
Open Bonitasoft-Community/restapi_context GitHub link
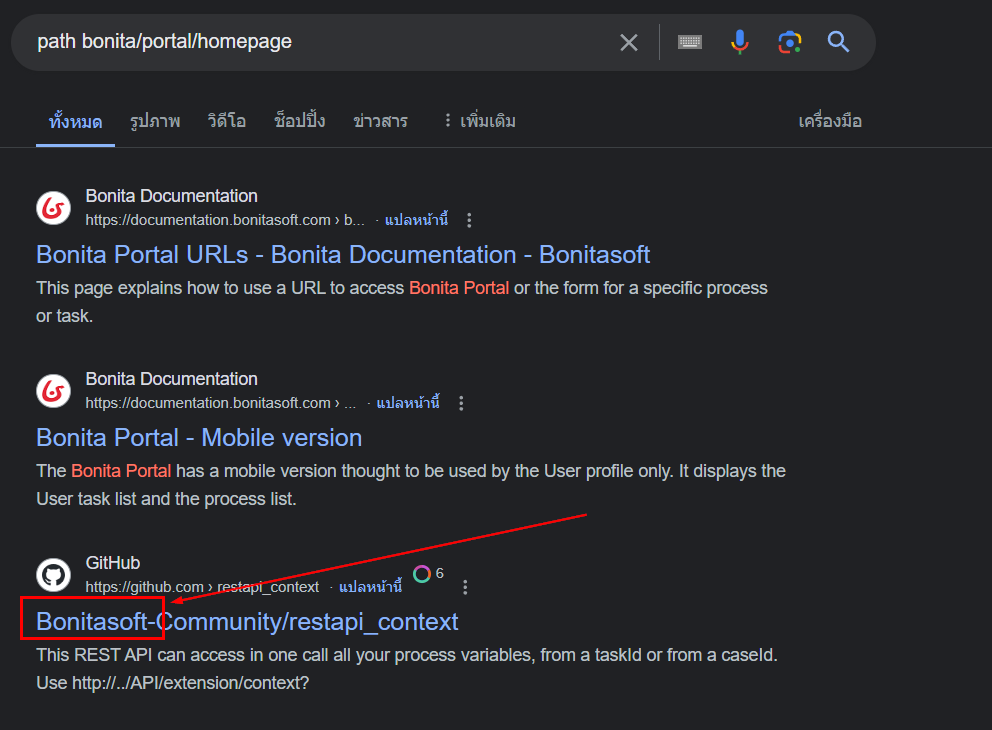pos(247,621)
